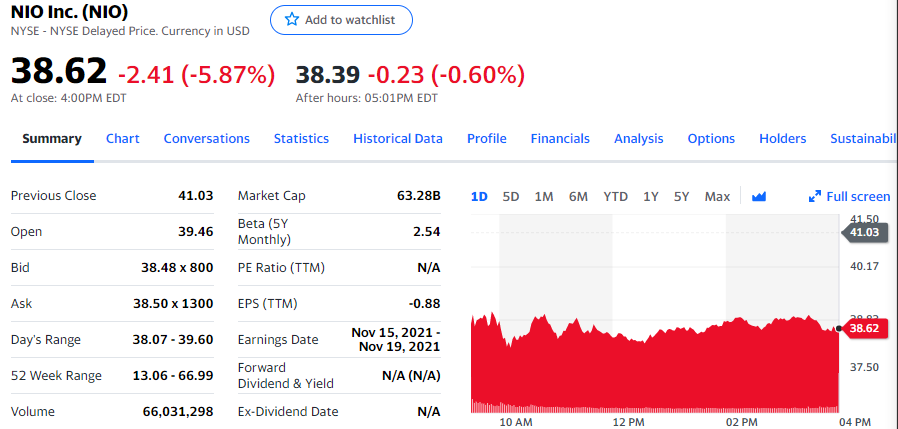Set chart range to YTD
Viewport: 898px width, 429px height.
point(615,196)
